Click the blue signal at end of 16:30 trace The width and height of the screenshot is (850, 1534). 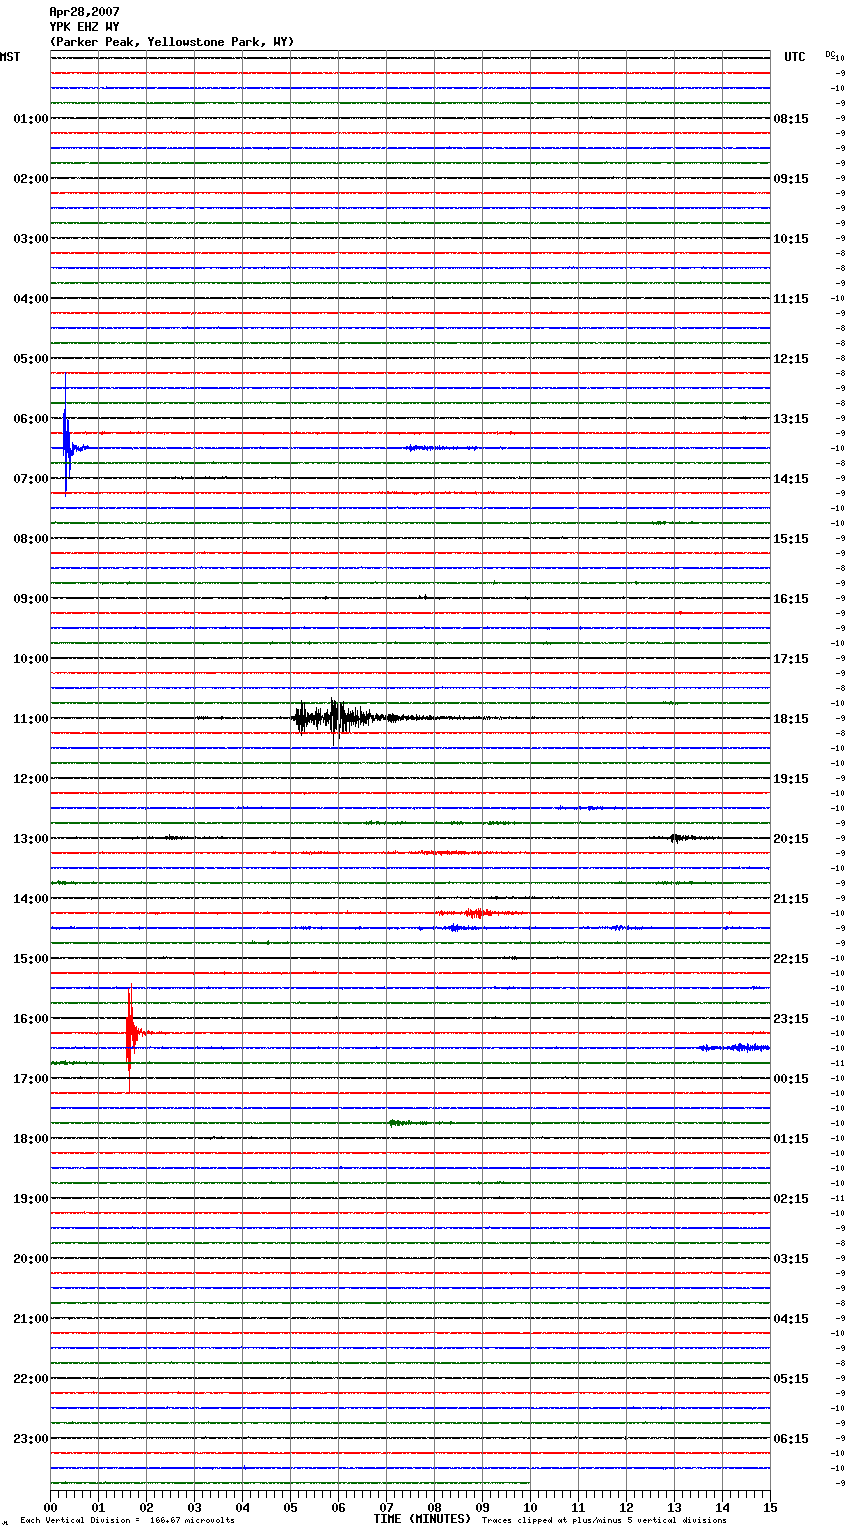(735, 1048)
